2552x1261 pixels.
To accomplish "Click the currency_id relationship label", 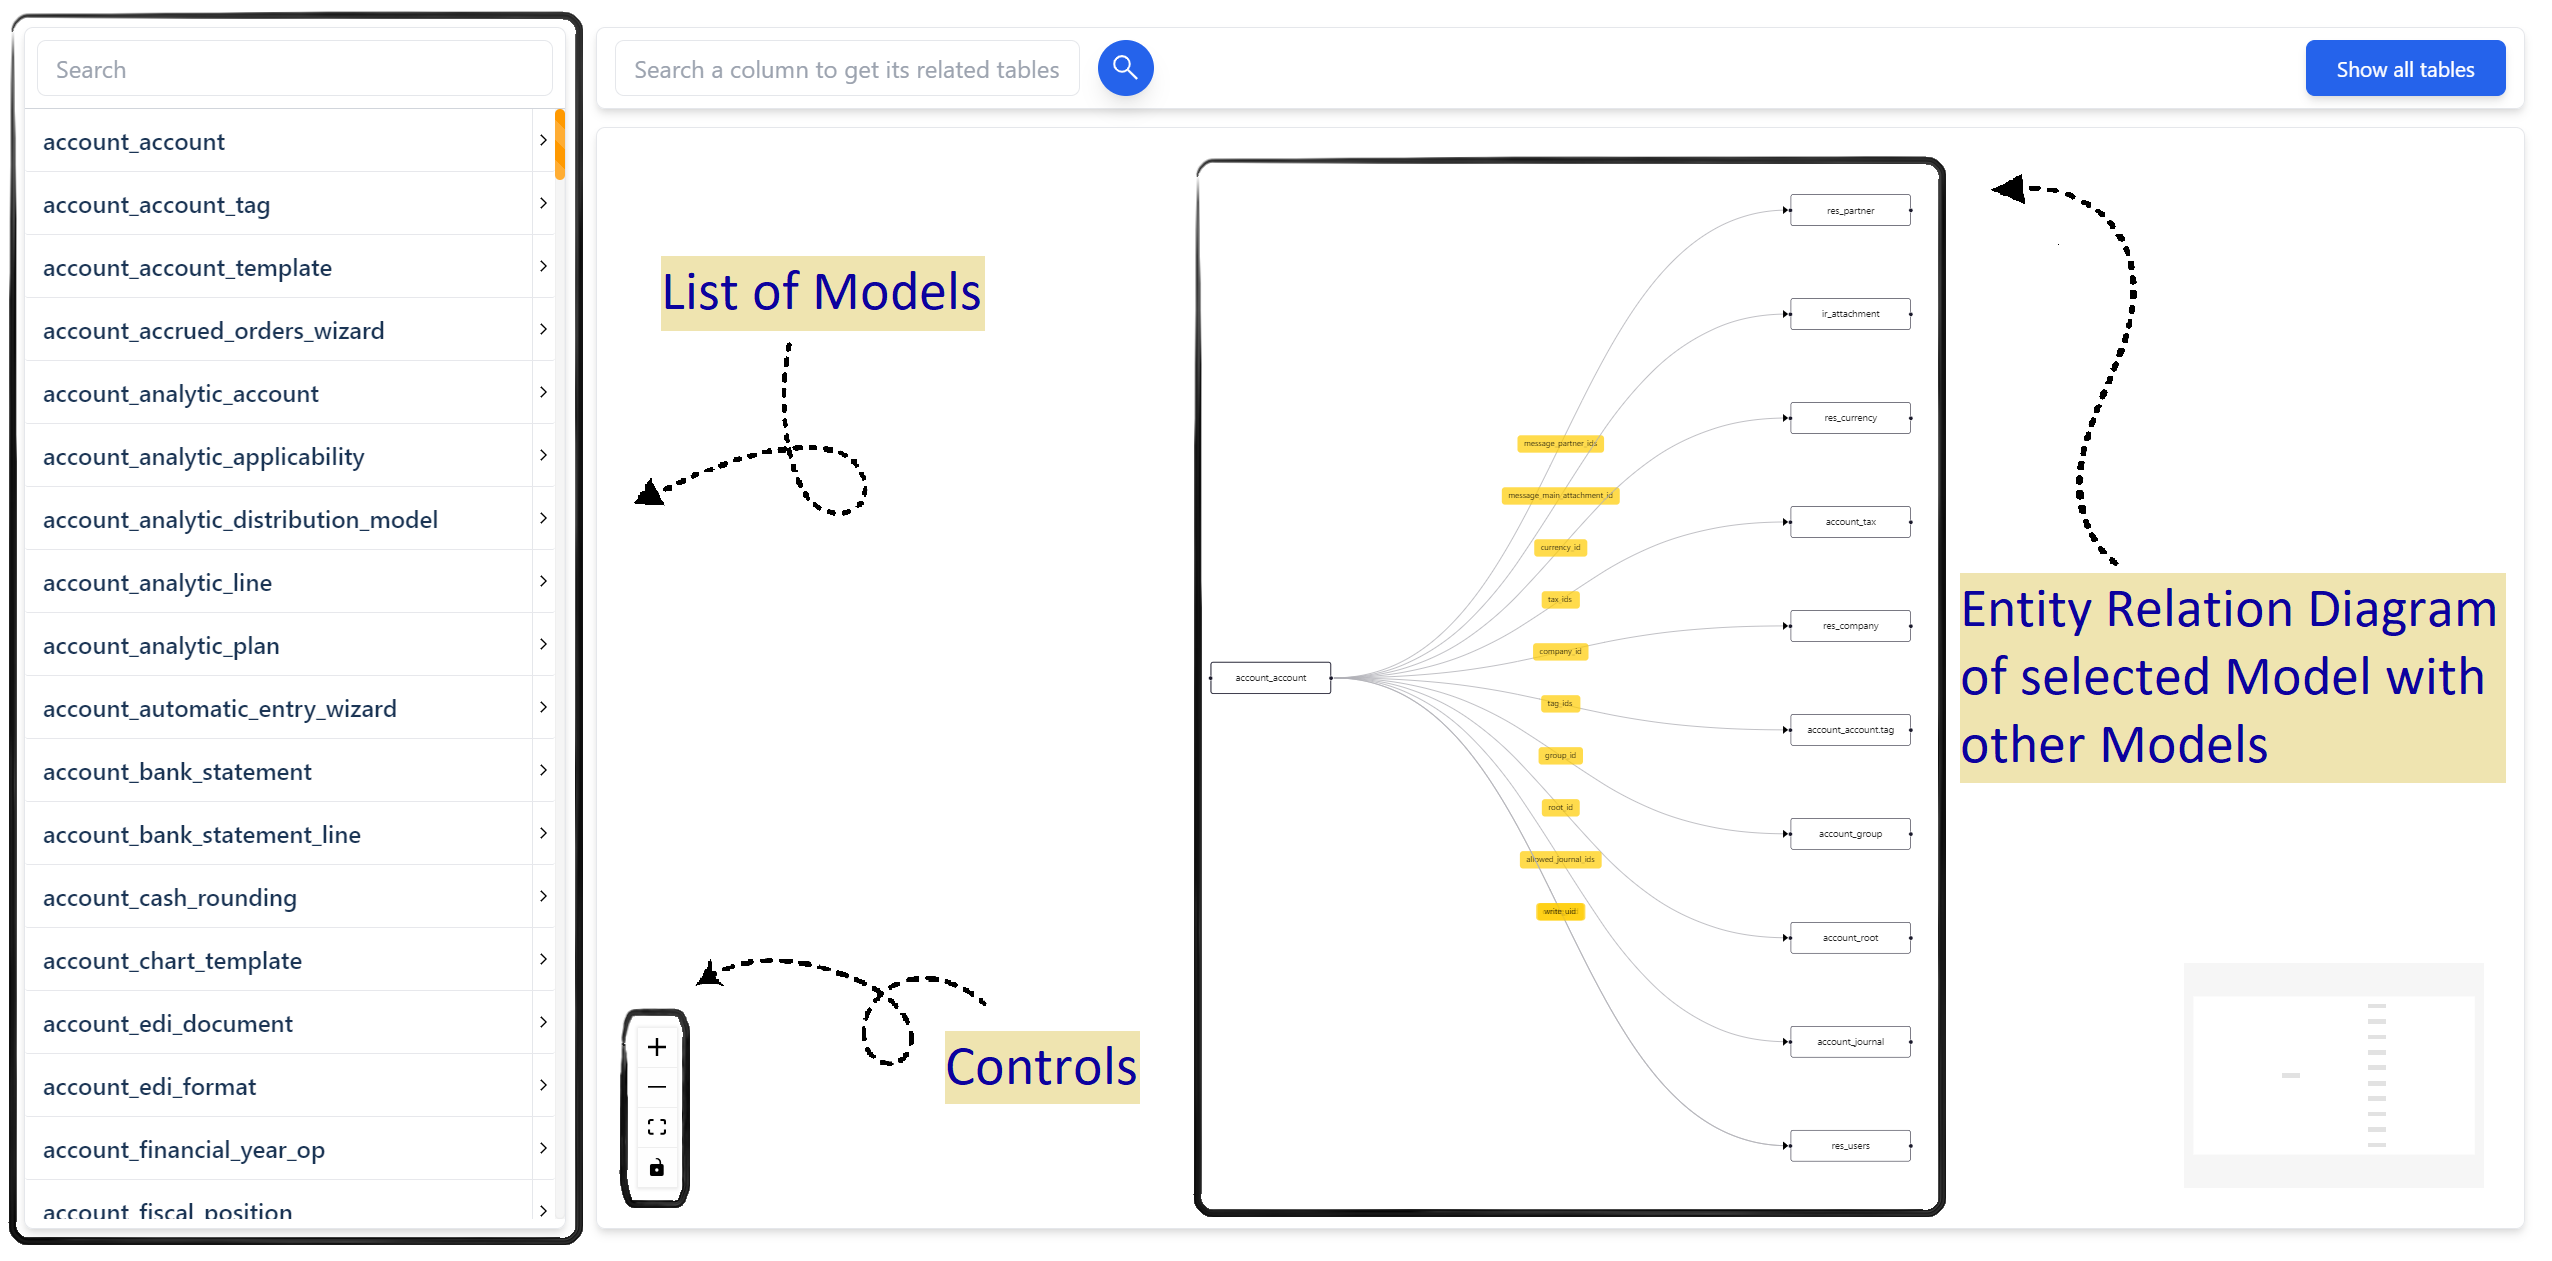I will click(x=1559, y=547).
